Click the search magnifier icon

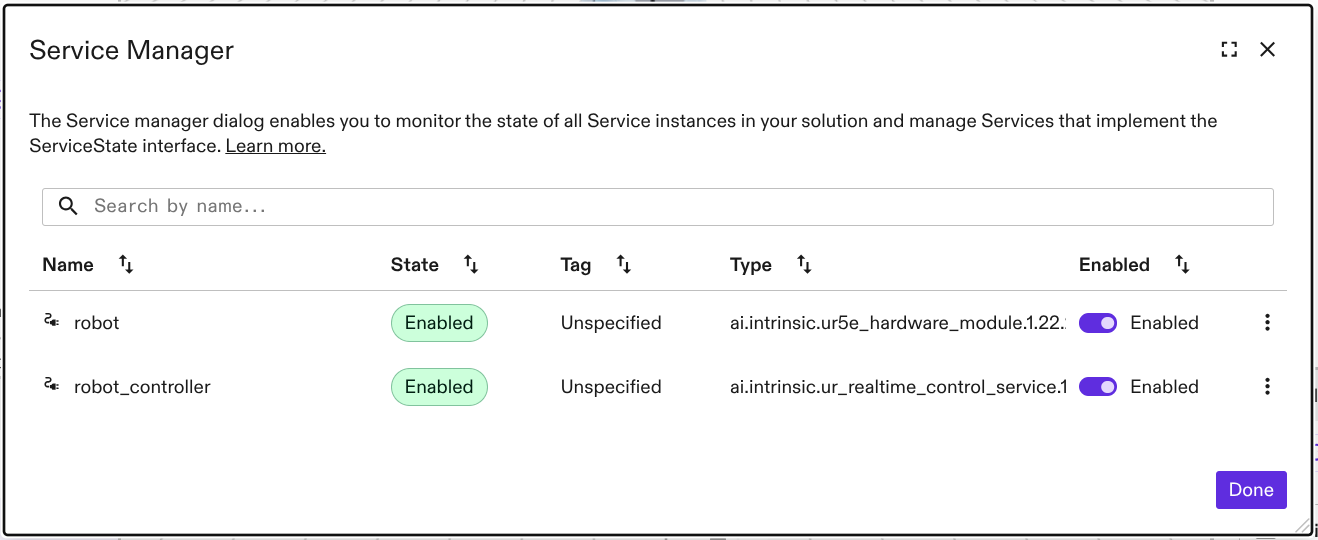point(68,206)
